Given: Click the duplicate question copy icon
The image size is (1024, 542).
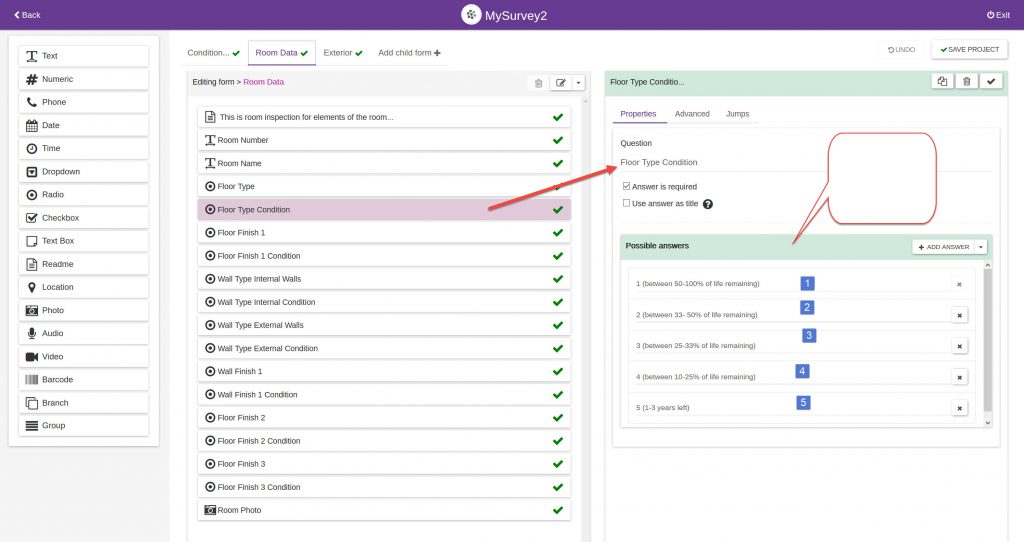Looking at the screenshot, I should click(x=941, y=82).
